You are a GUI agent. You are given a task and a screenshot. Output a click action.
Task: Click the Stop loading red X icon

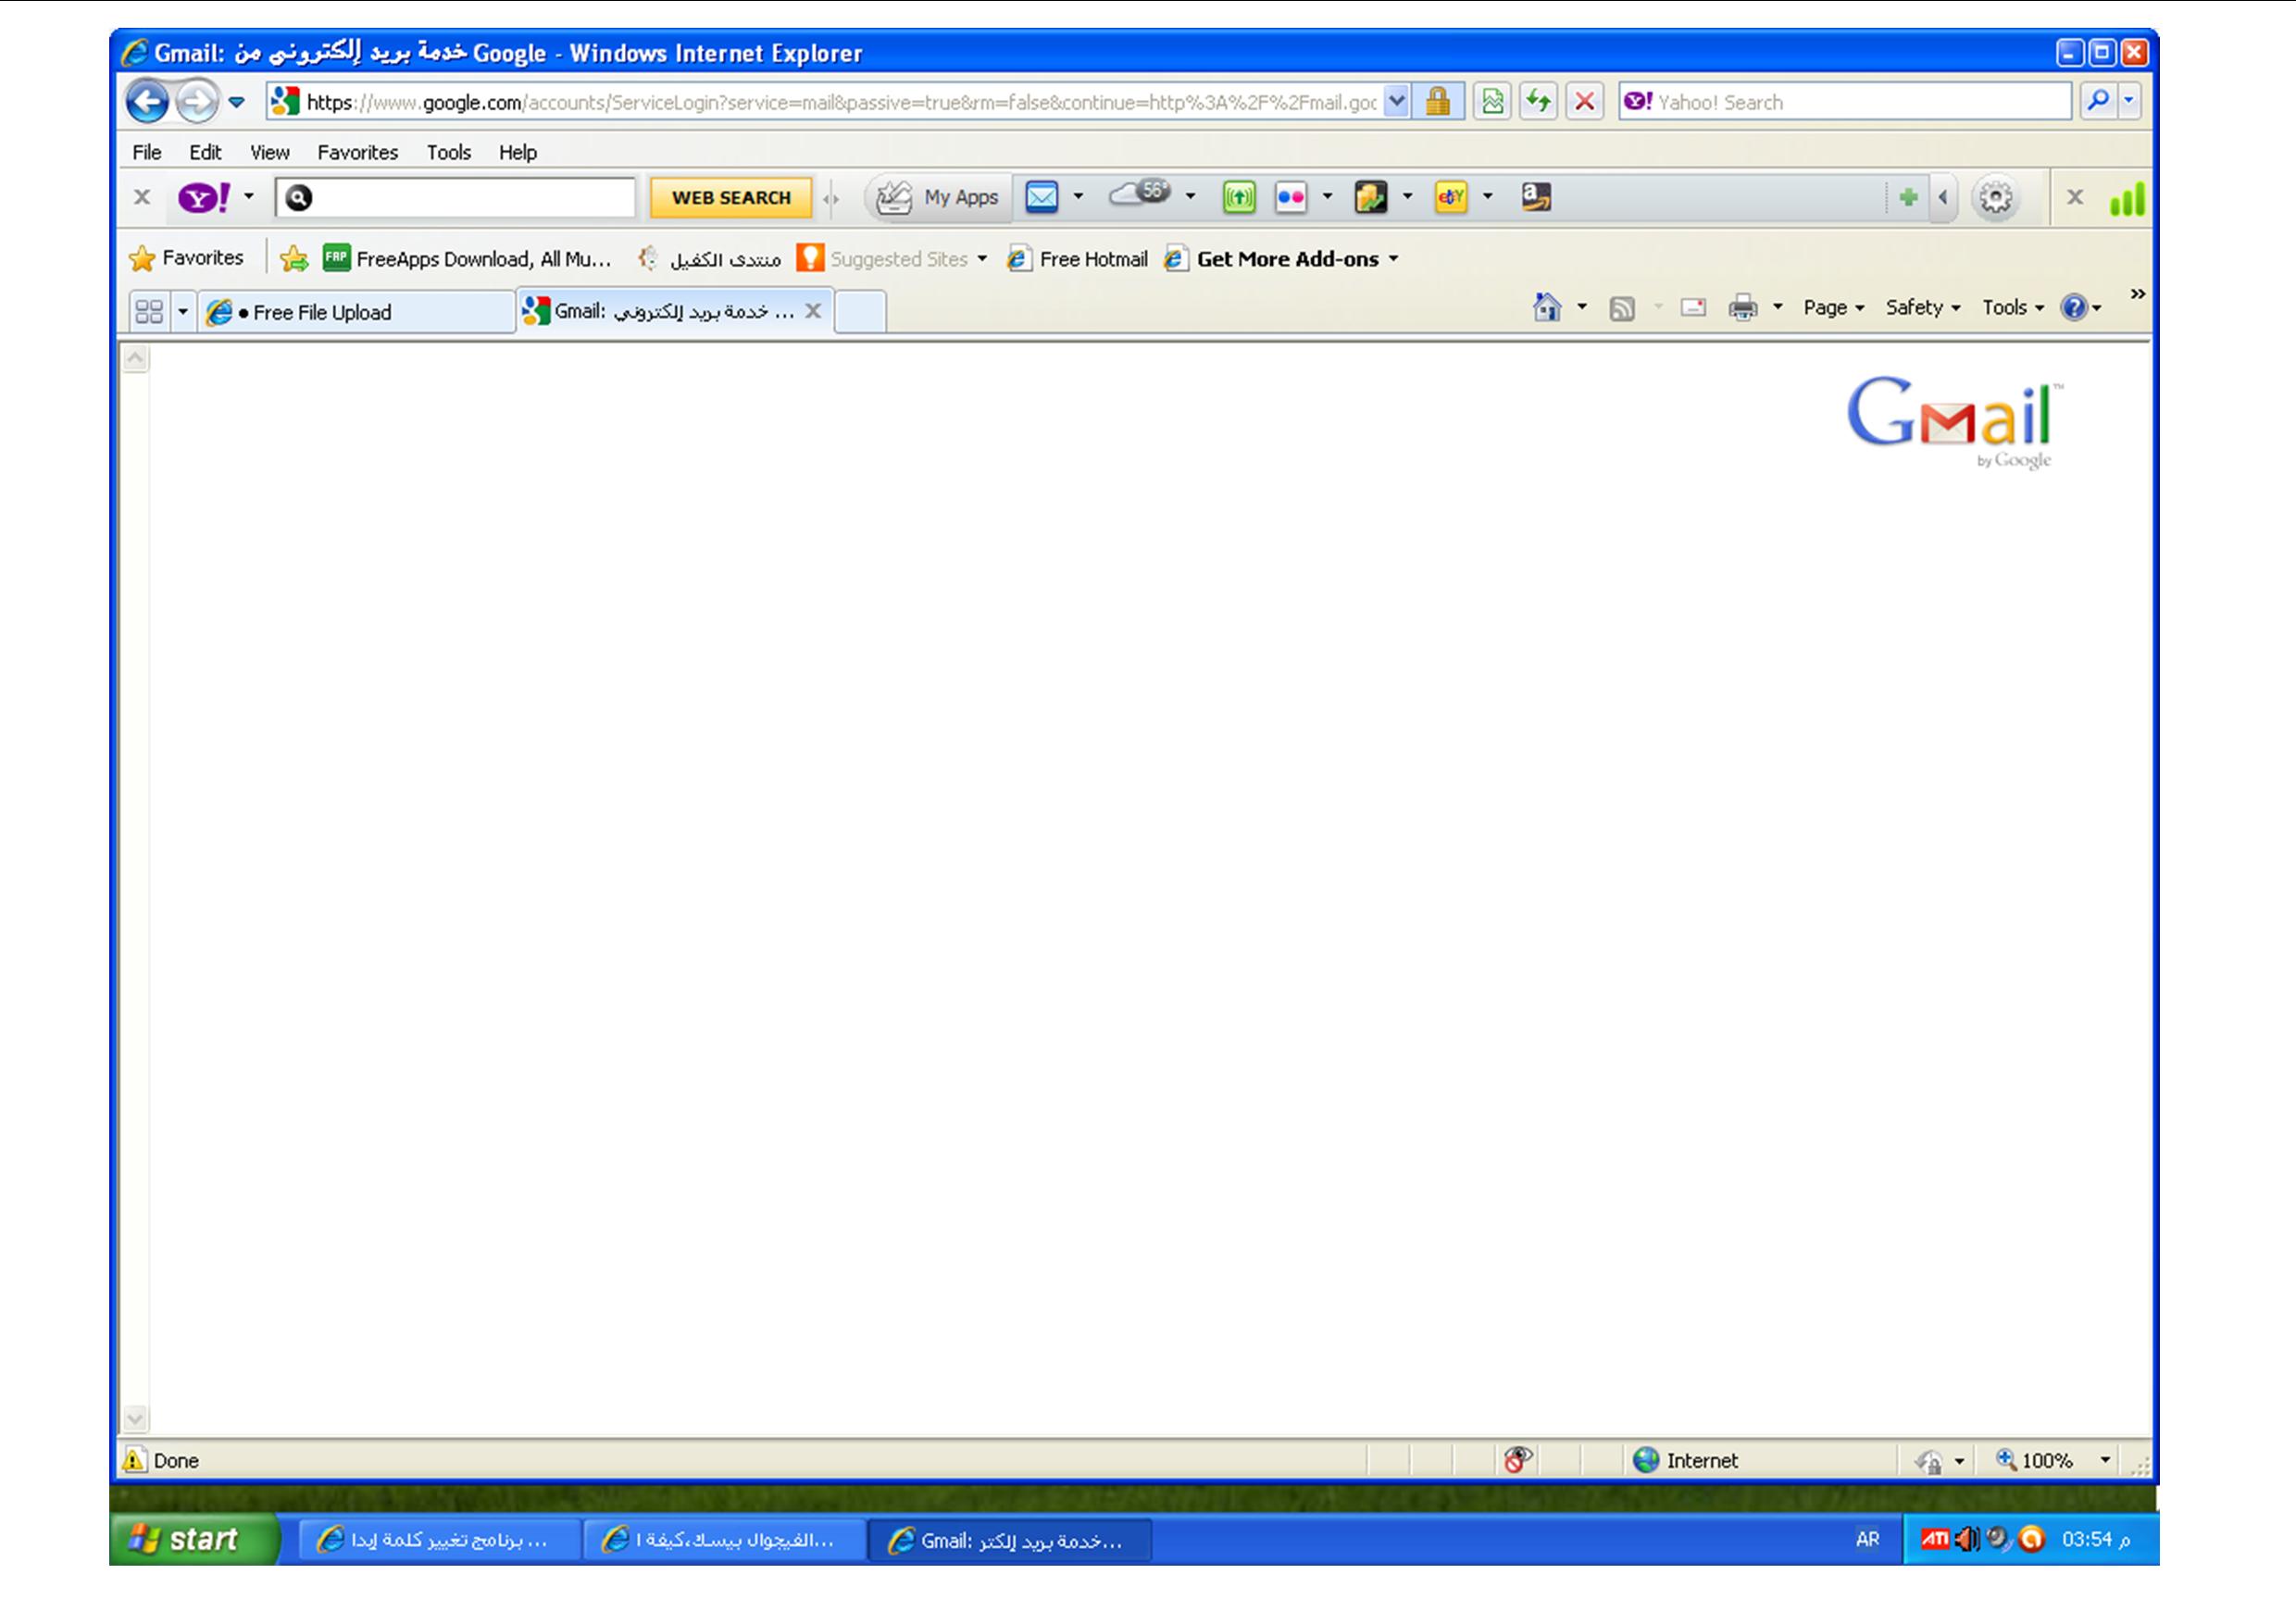click(1584, 101)
